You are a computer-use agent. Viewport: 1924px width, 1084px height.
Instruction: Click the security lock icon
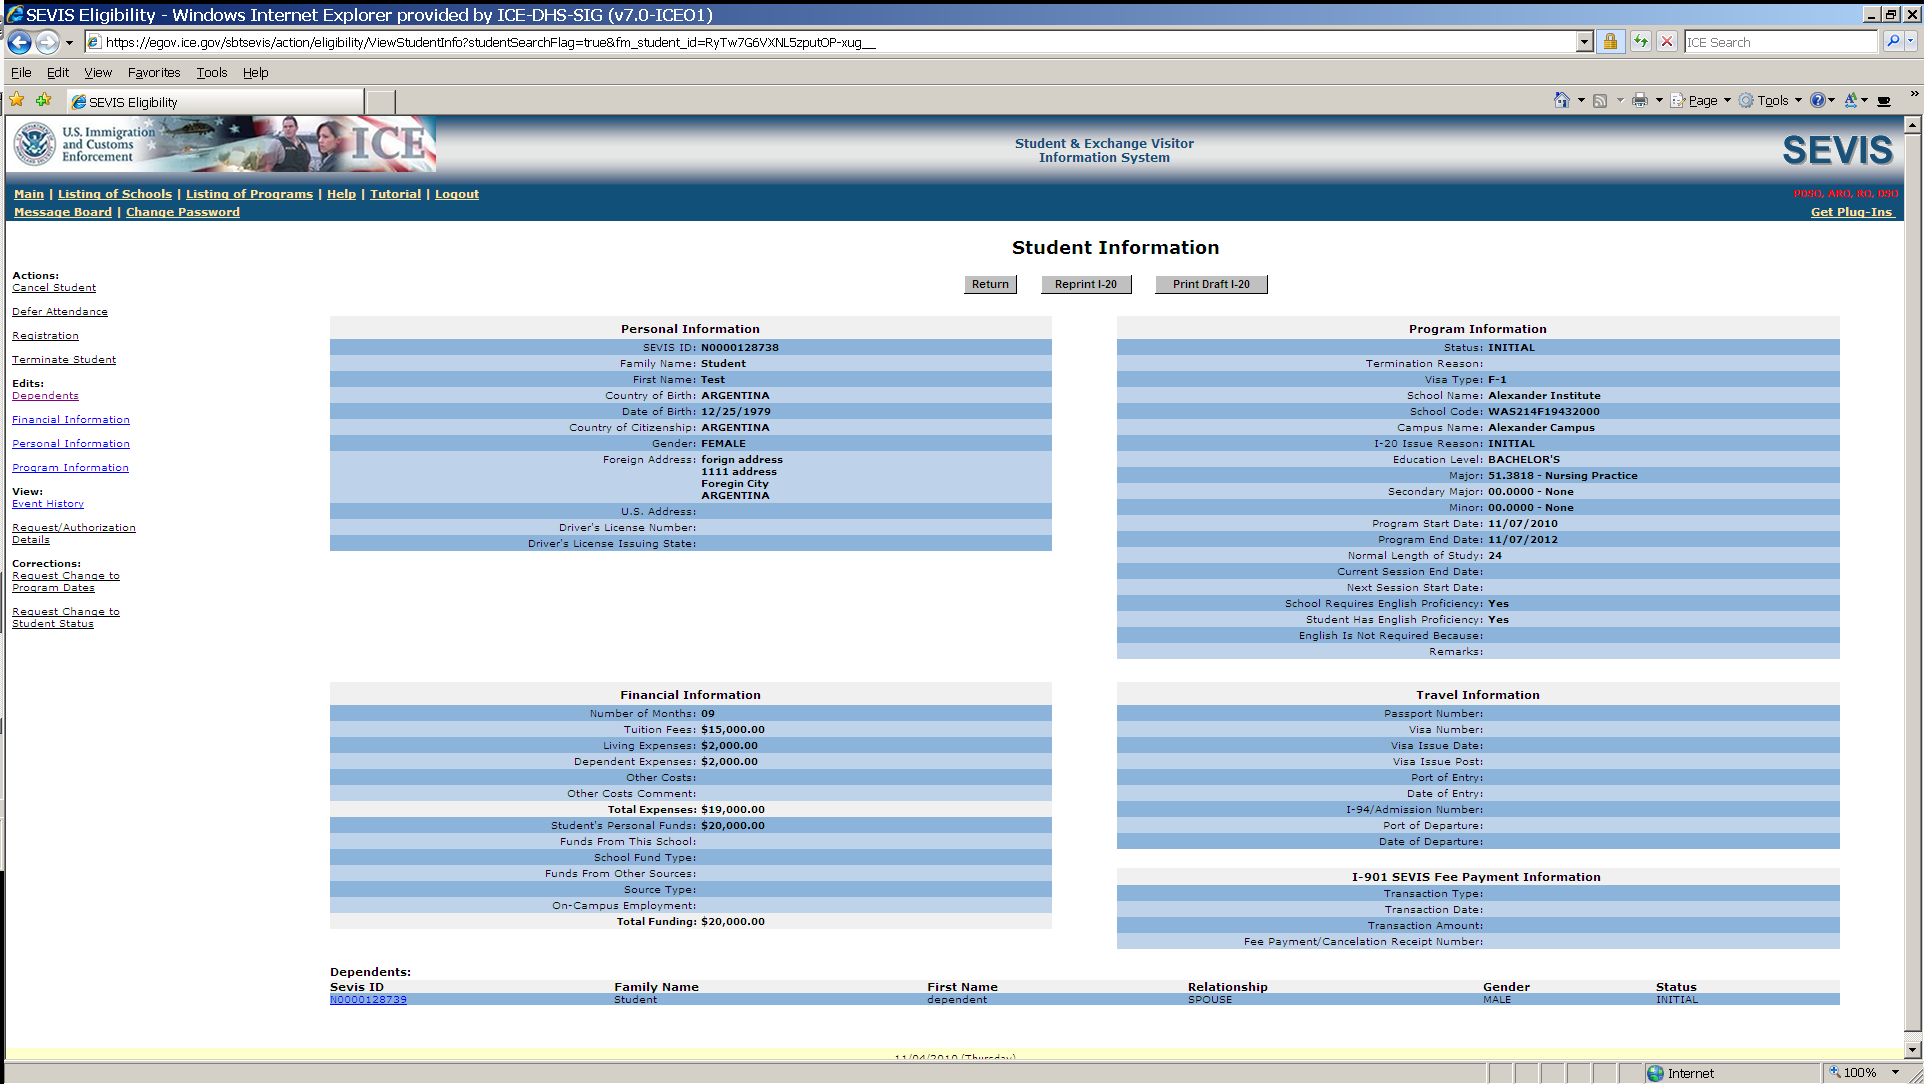pyautogui.click(x=1610, y=42)
